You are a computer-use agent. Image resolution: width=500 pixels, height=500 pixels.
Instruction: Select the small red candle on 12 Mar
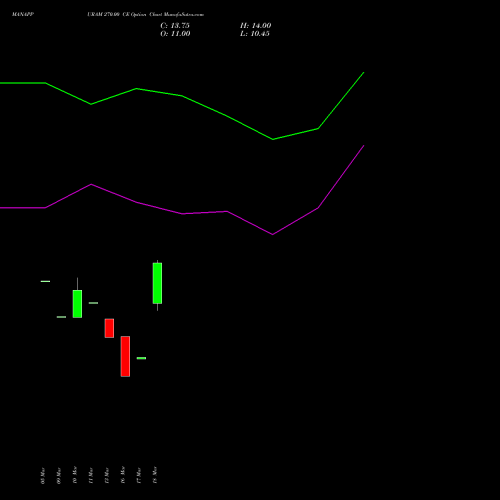[109, 328]
